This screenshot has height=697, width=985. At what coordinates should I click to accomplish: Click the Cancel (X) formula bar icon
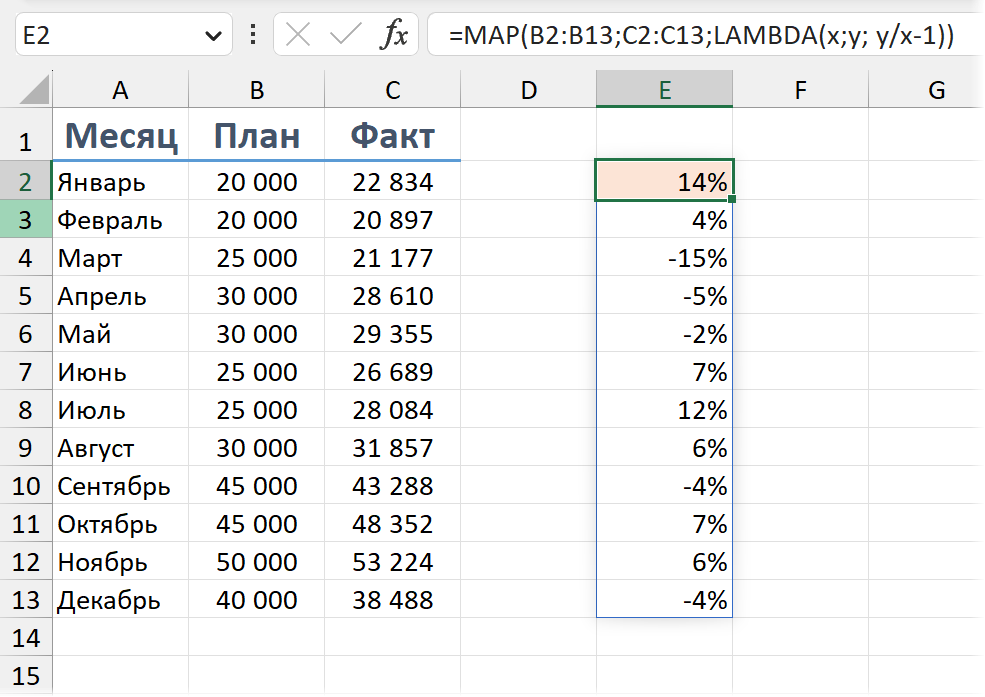pyautogui.click(x=297, y=35)
